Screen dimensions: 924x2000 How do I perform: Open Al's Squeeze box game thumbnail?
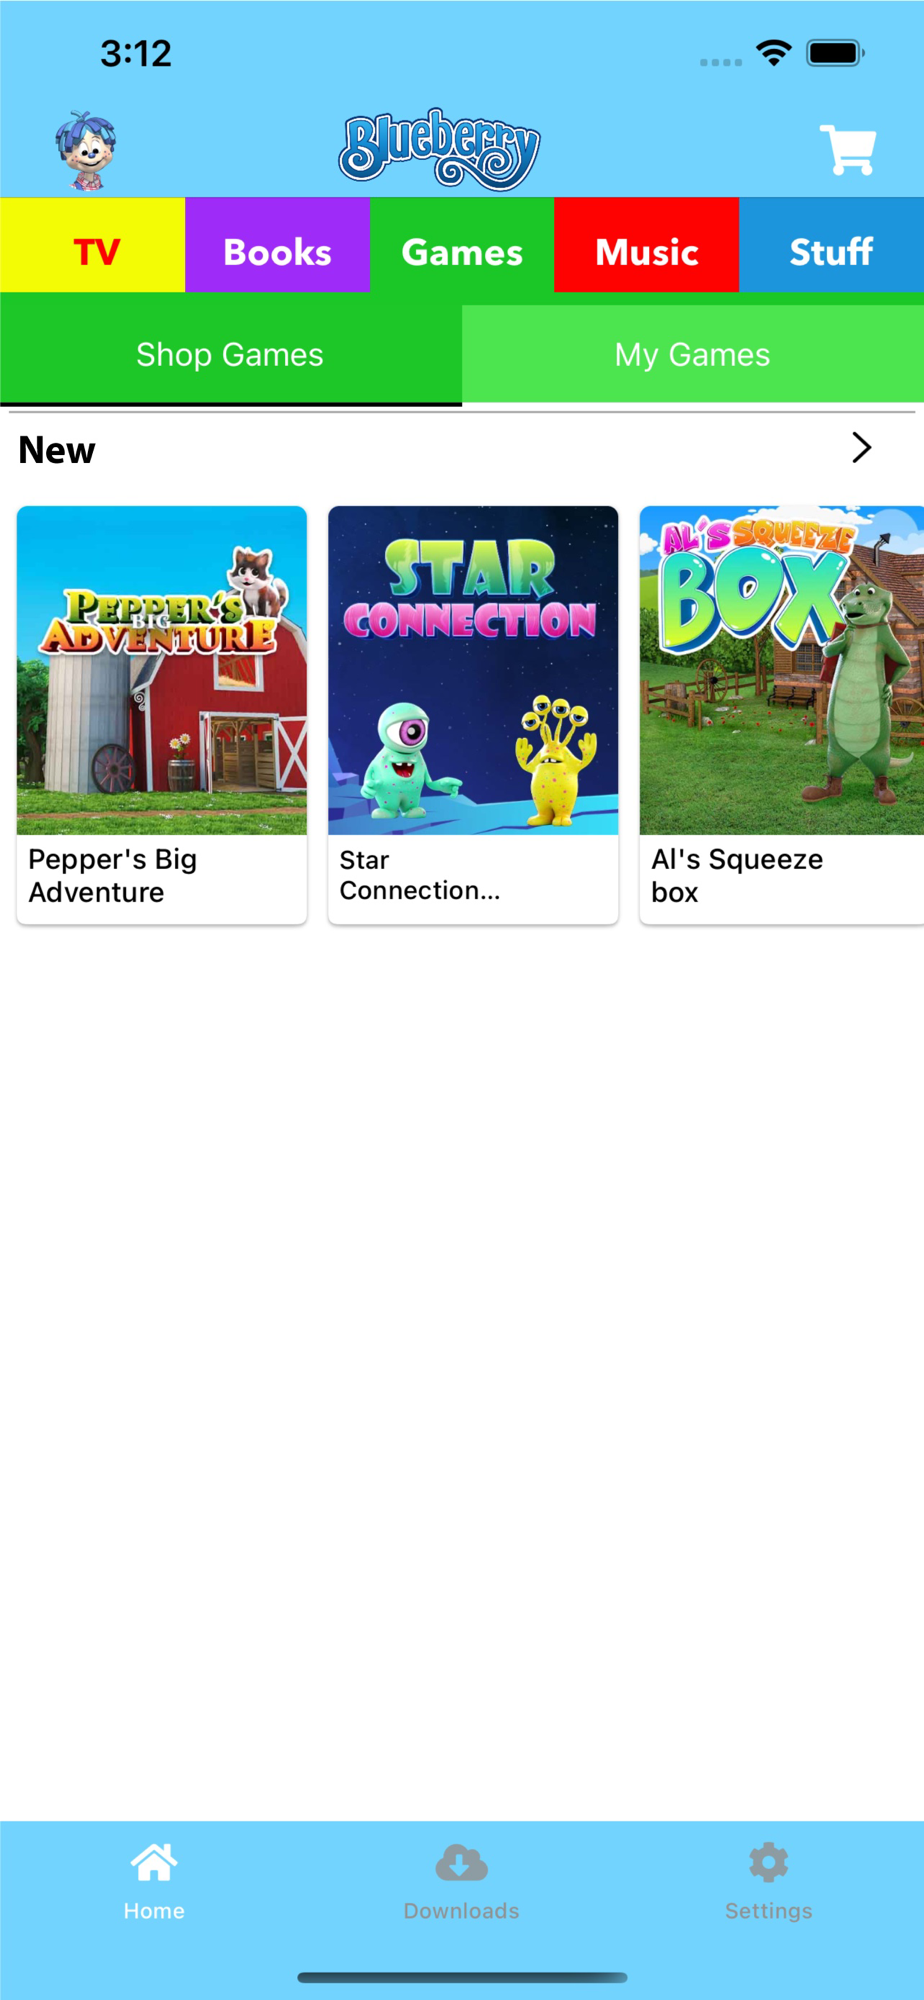click(782, 670)
